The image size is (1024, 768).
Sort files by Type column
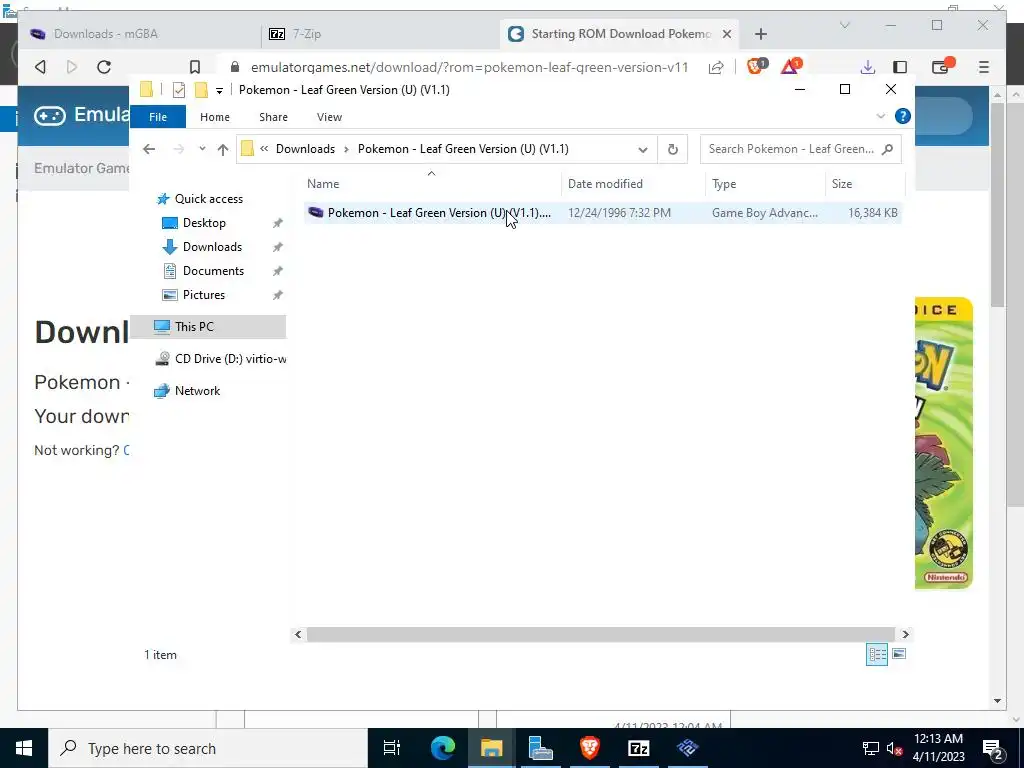(724, 184)
